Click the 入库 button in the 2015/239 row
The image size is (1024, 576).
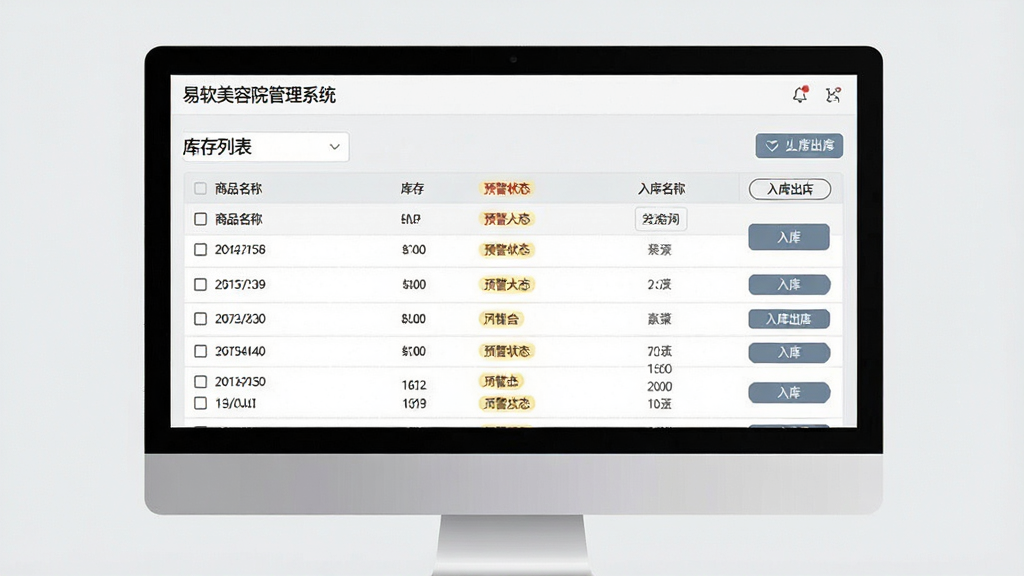[789, 285]
